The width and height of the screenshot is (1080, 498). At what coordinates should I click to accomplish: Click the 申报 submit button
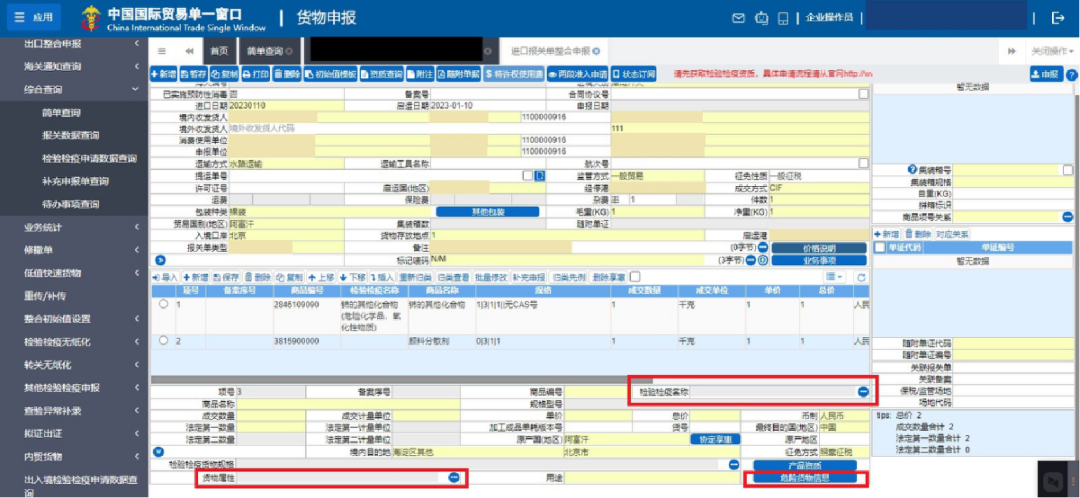point(1046,74)
